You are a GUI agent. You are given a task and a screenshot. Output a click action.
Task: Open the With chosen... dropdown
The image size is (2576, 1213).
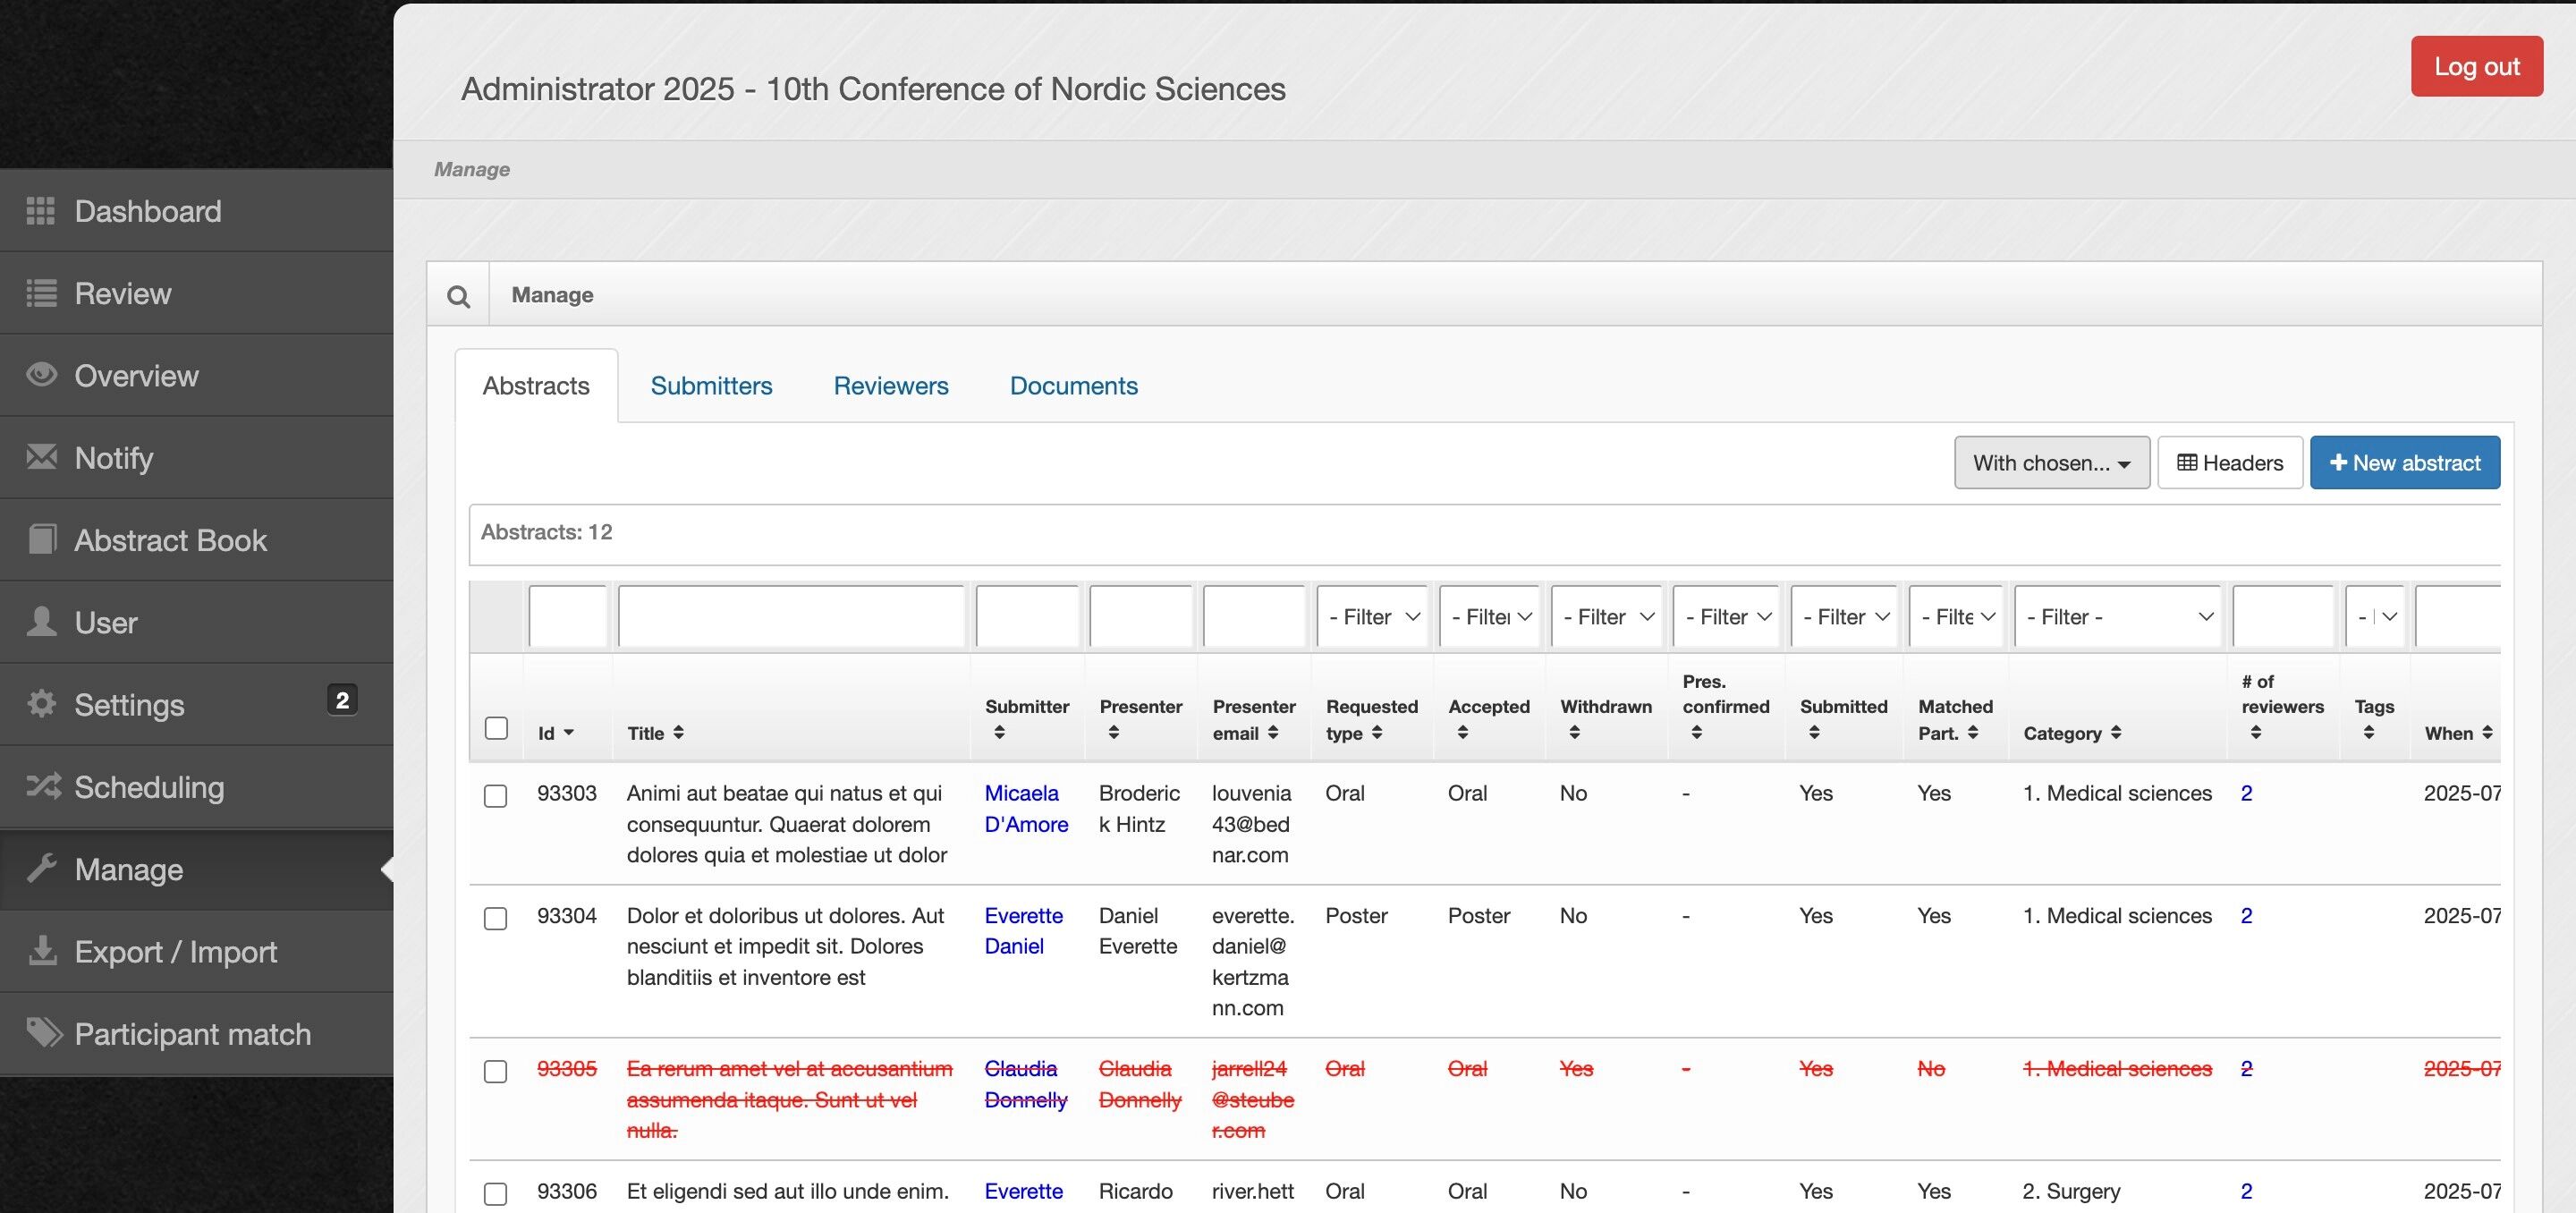(2051, 463)
